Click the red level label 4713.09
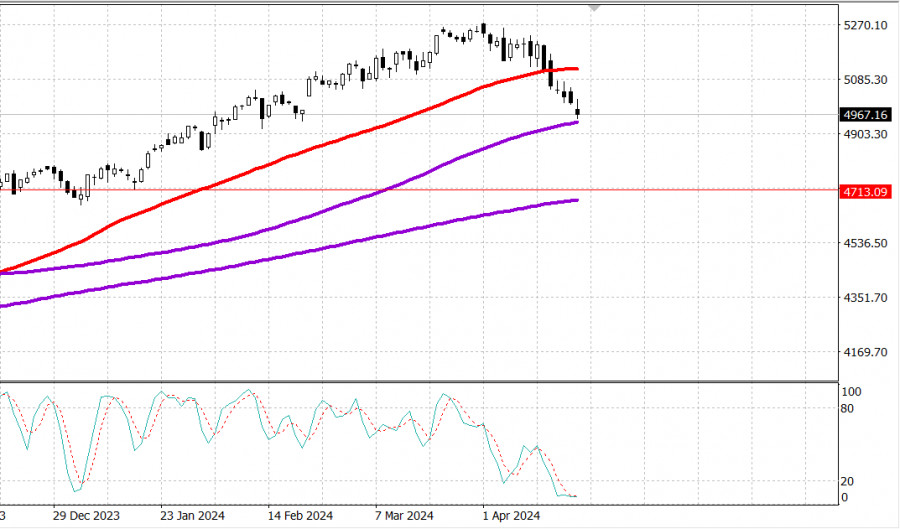This screenshot has height=529, width=900. pos(866,192)
